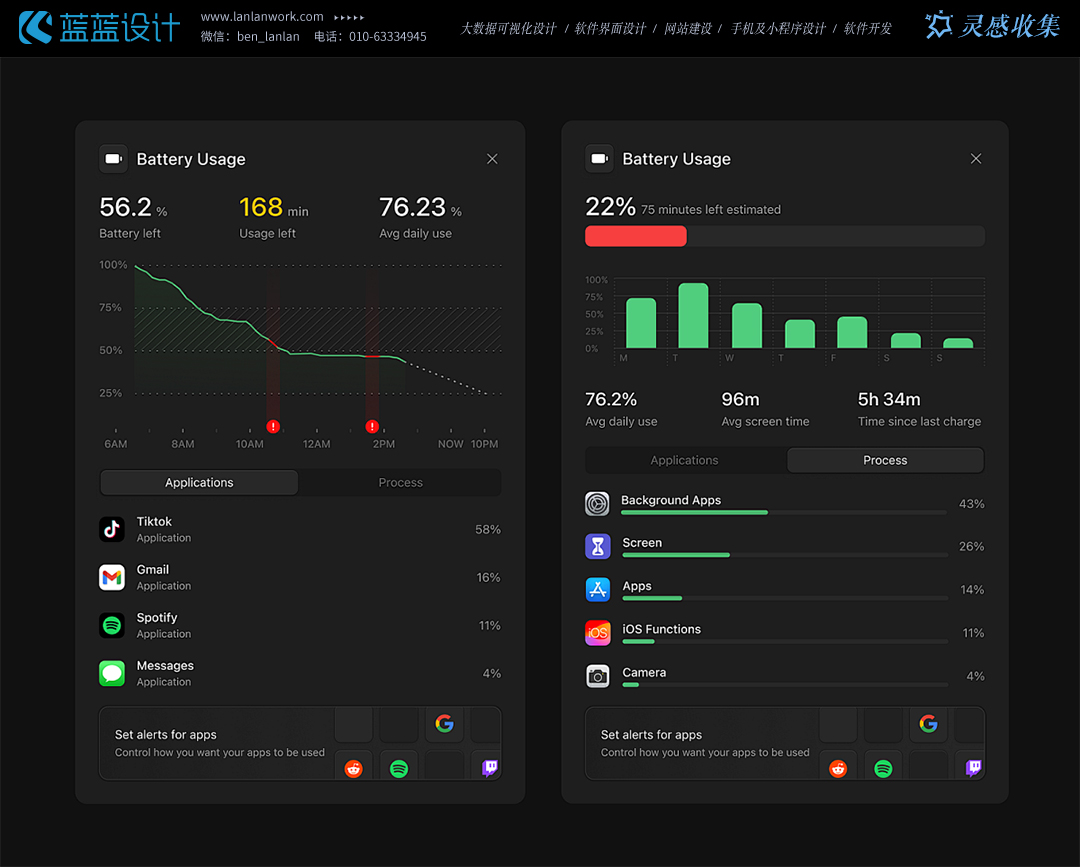The width and height of the screenshot is (1080, 867).
Task: Click the Gmail app icon
Action: tap(112, 577)
